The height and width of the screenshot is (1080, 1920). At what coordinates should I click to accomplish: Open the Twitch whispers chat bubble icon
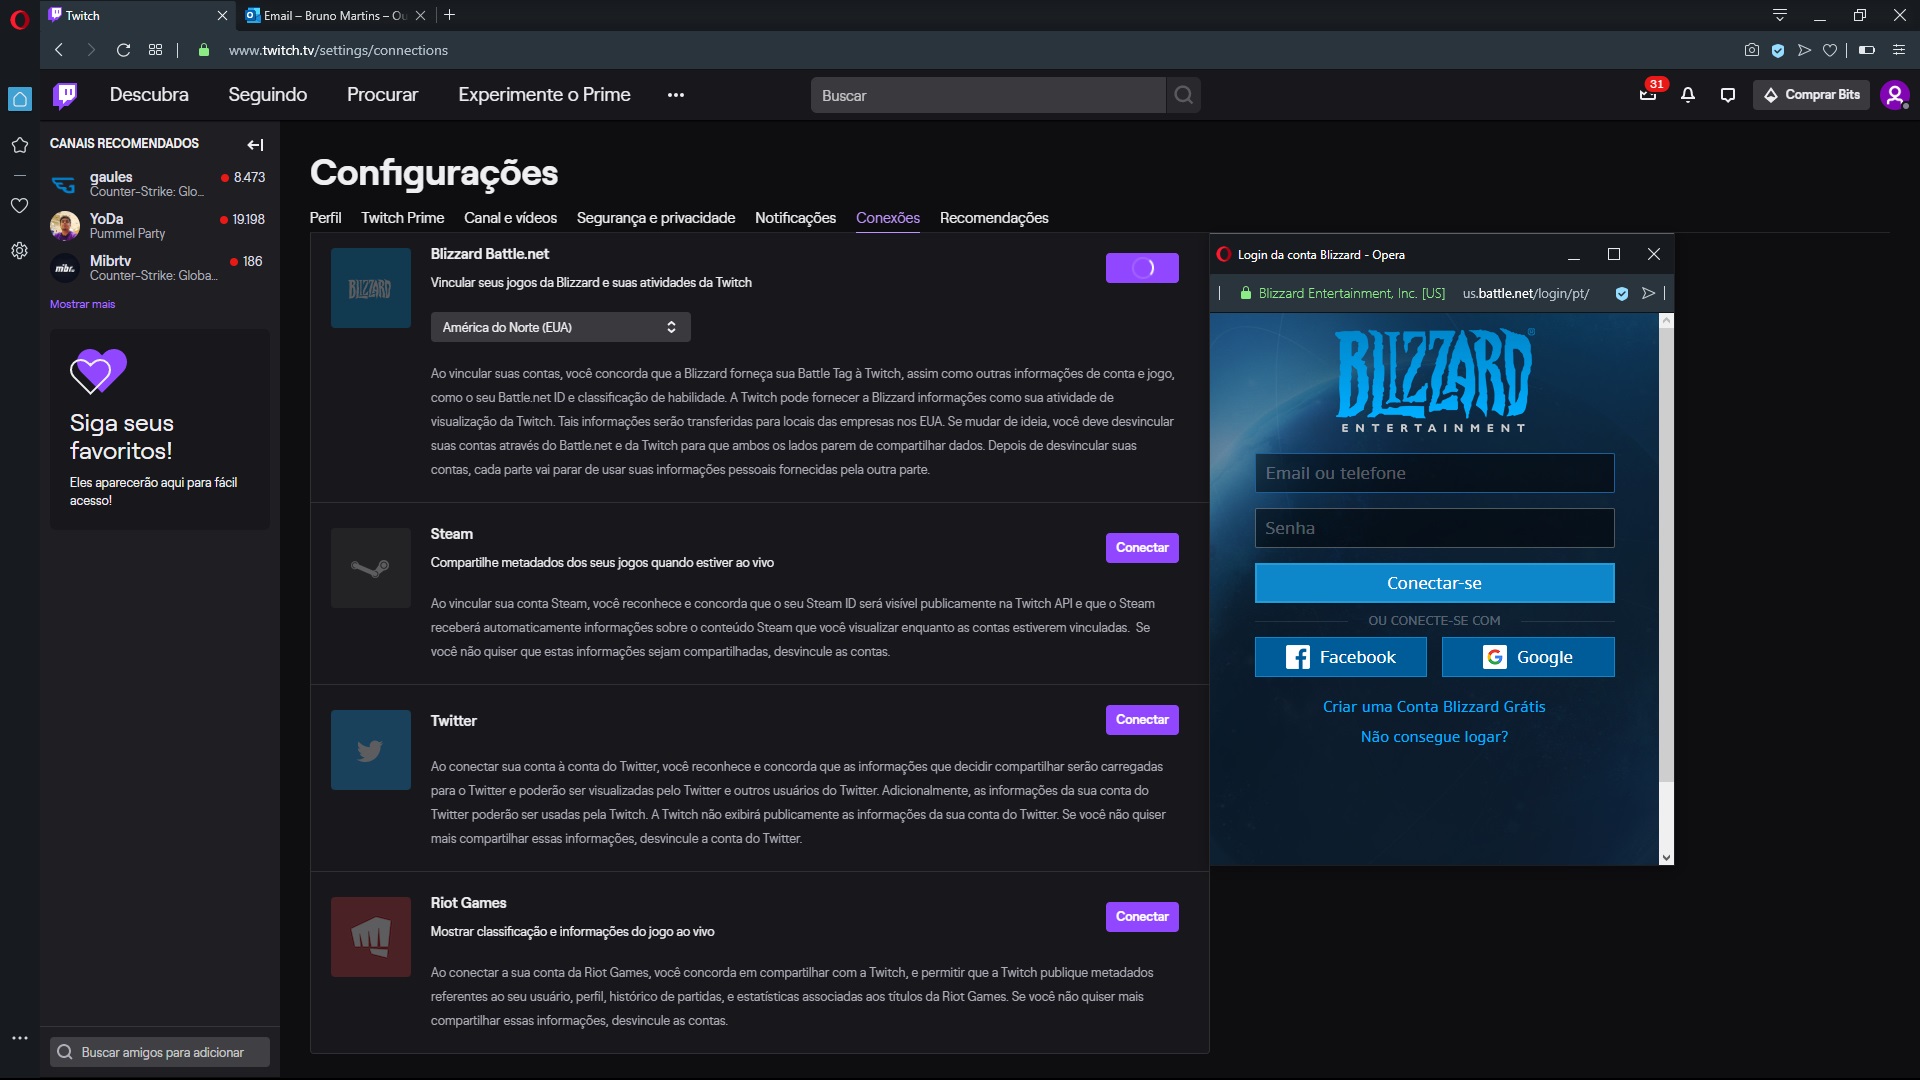click(1727, 95)
